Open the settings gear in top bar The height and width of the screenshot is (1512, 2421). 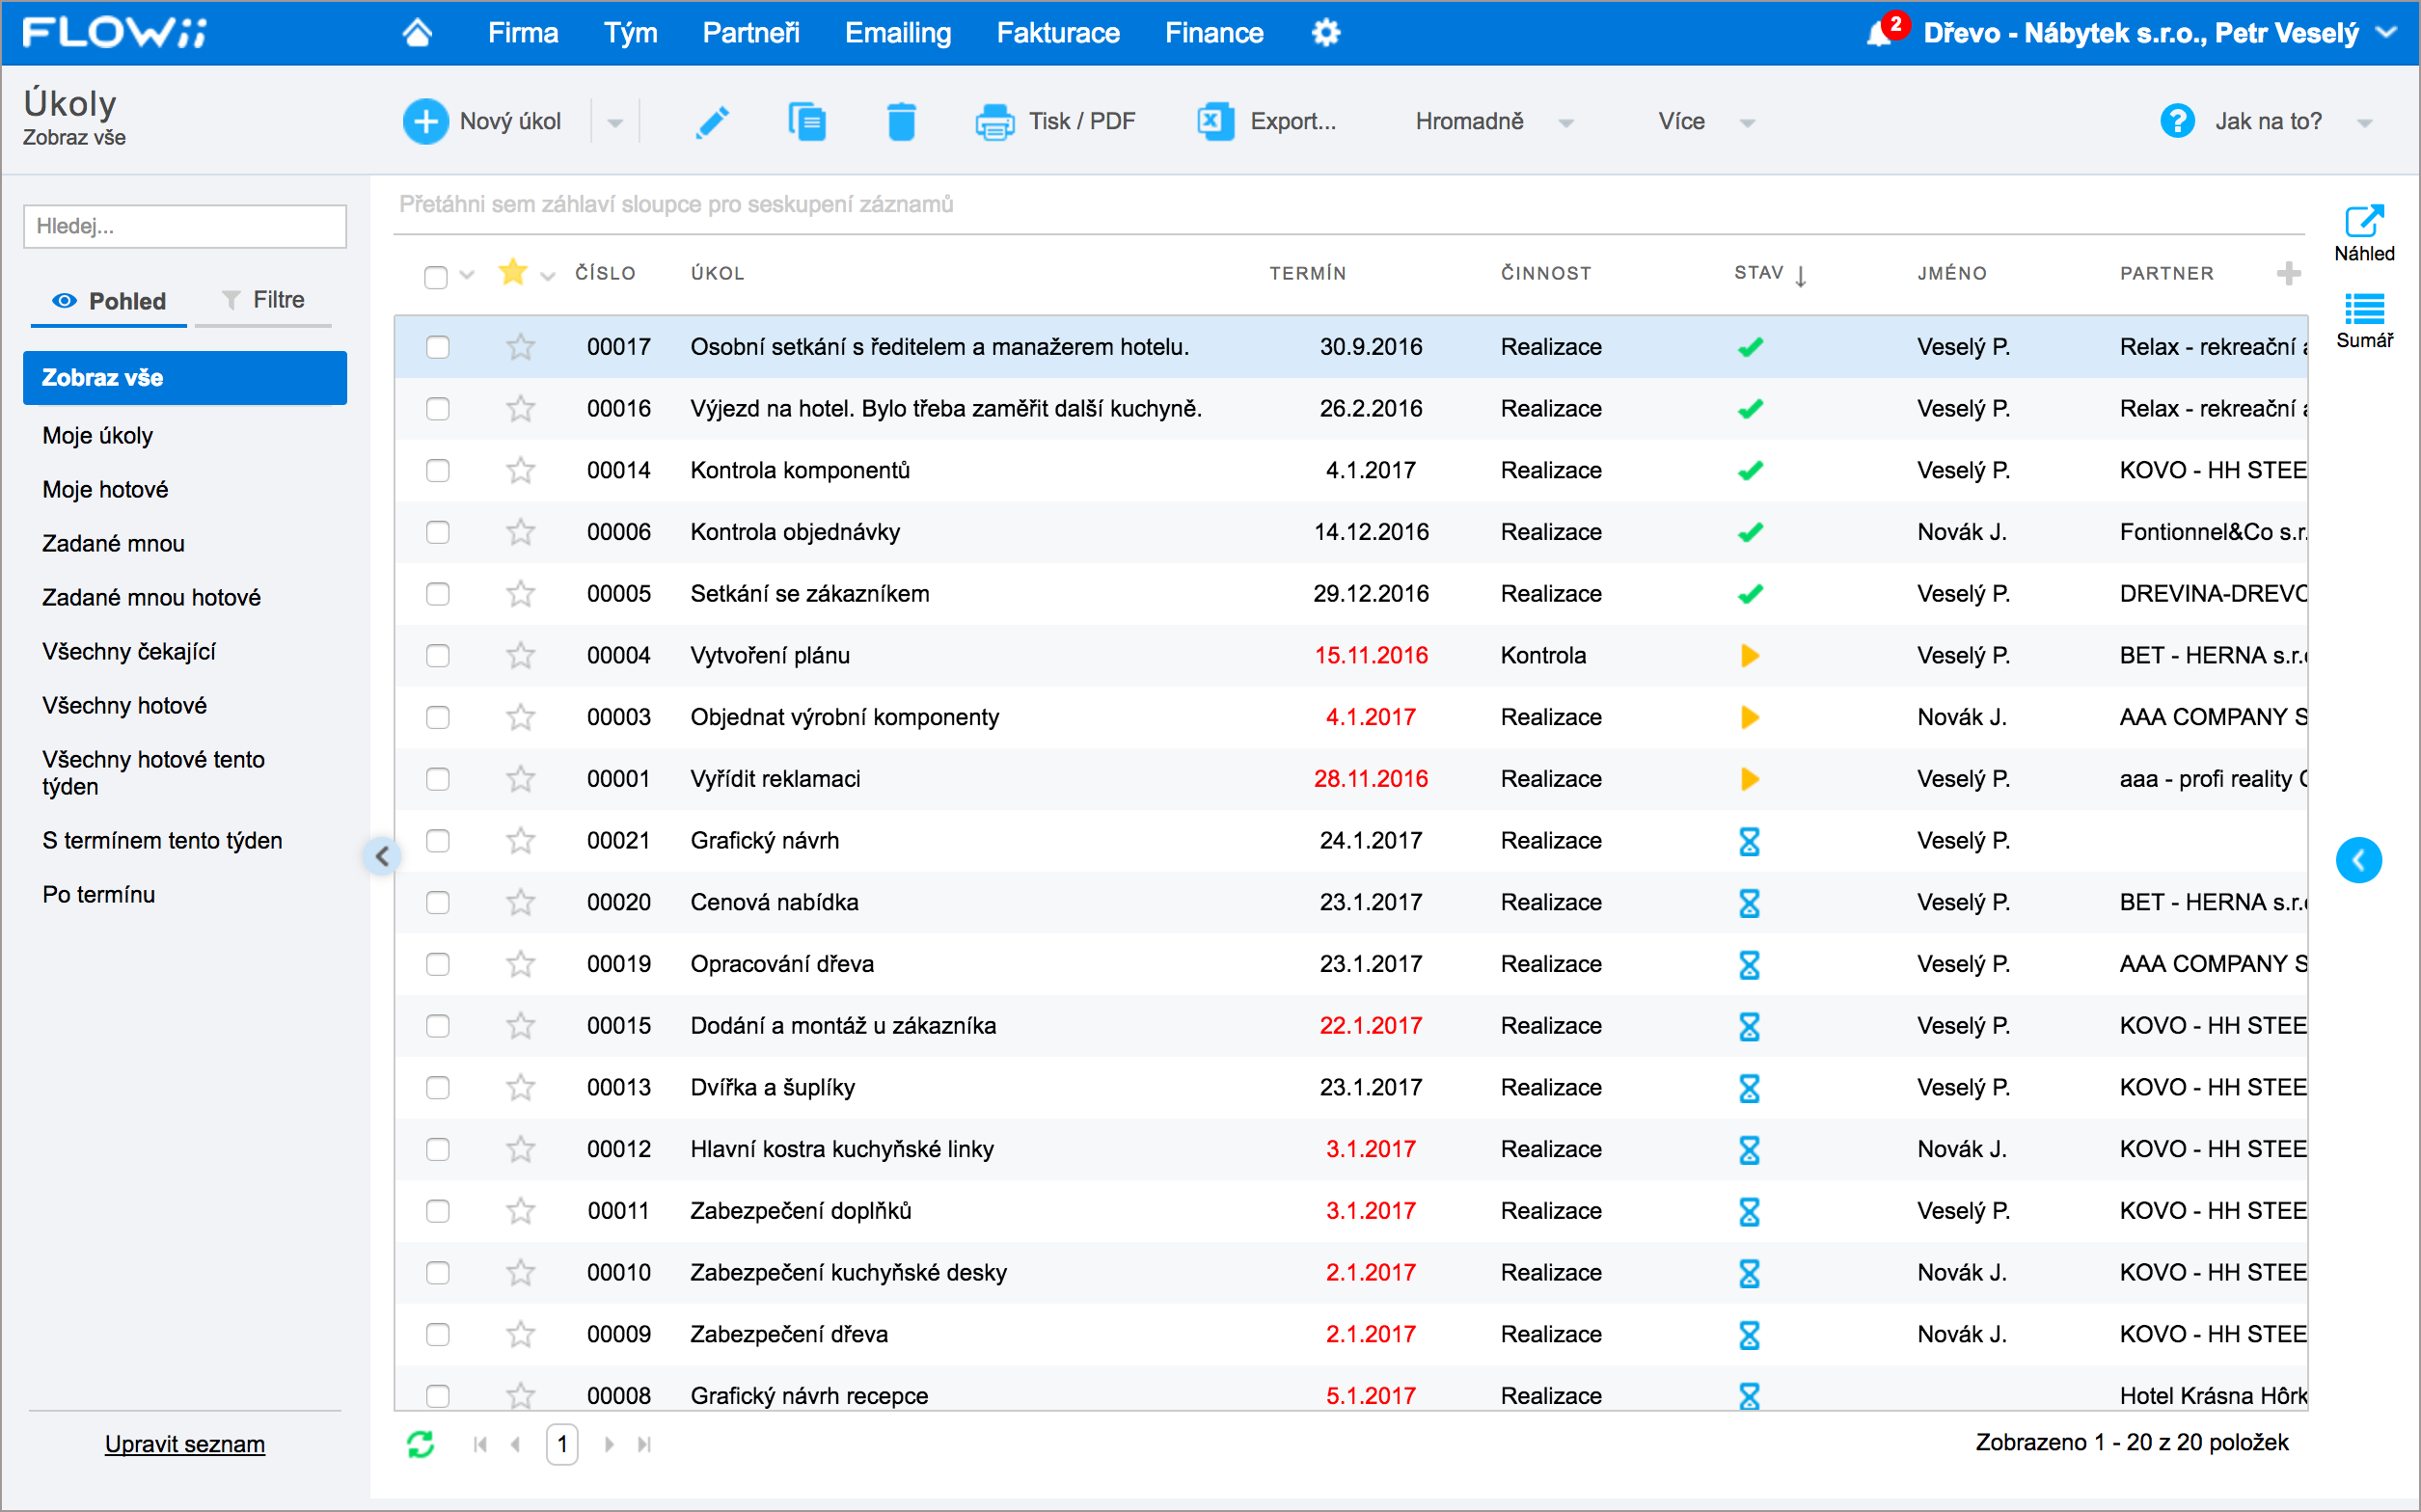[x=1325, y=33]
